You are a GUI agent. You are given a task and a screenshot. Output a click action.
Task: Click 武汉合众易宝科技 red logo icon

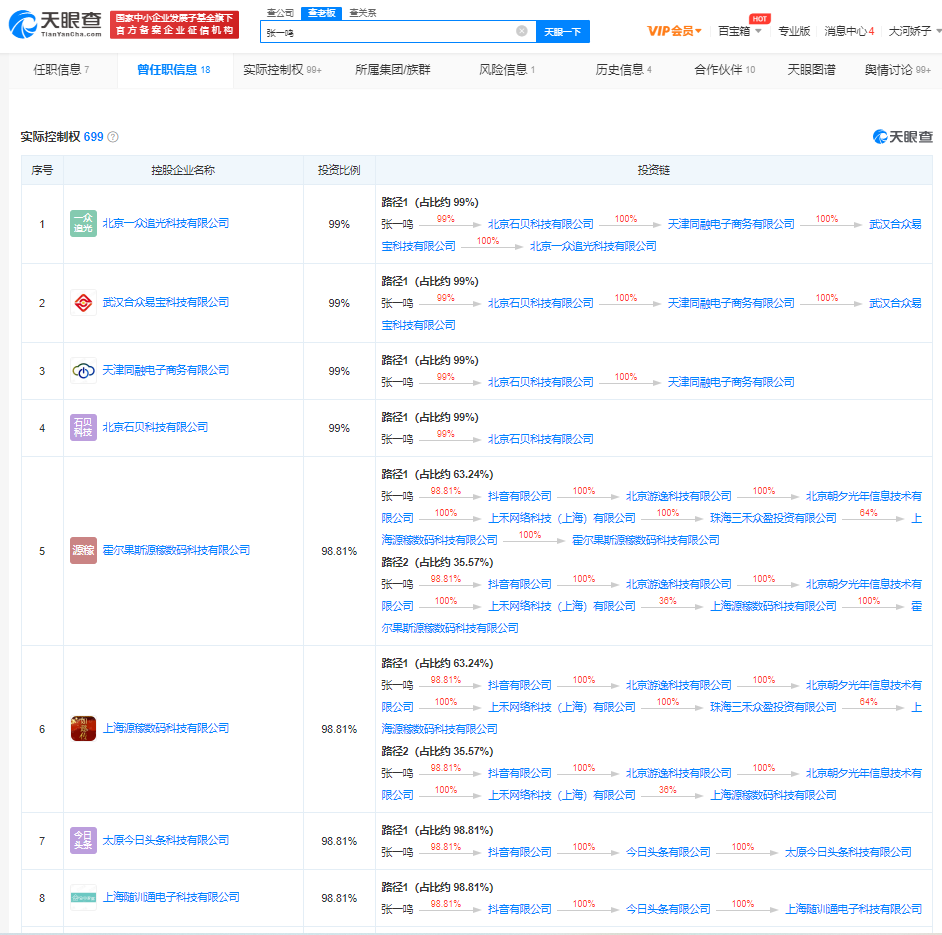point(84,303)
